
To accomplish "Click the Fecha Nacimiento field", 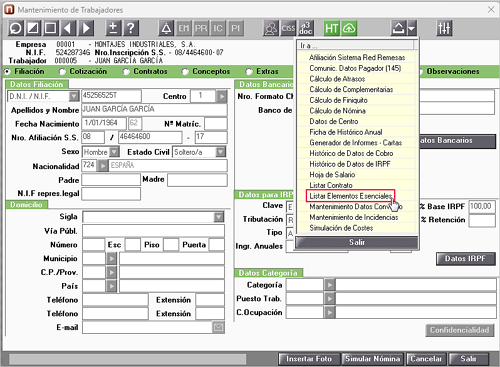I will [104, 123].
